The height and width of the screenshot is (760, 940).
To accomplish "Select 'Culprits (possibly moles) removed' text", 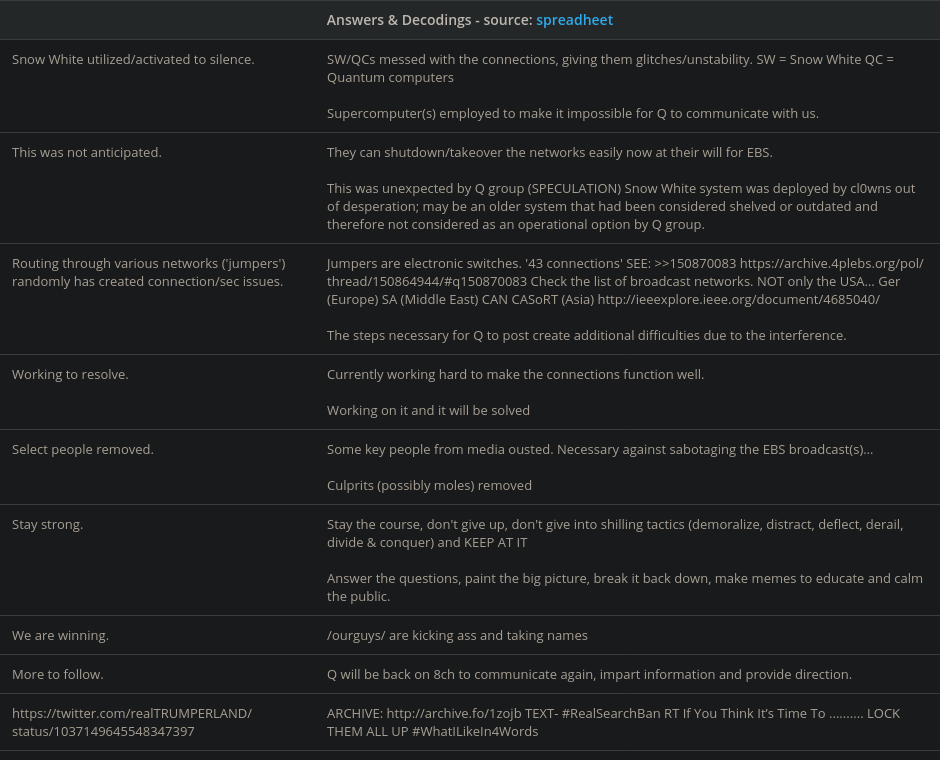I will [x=429, y=485].
